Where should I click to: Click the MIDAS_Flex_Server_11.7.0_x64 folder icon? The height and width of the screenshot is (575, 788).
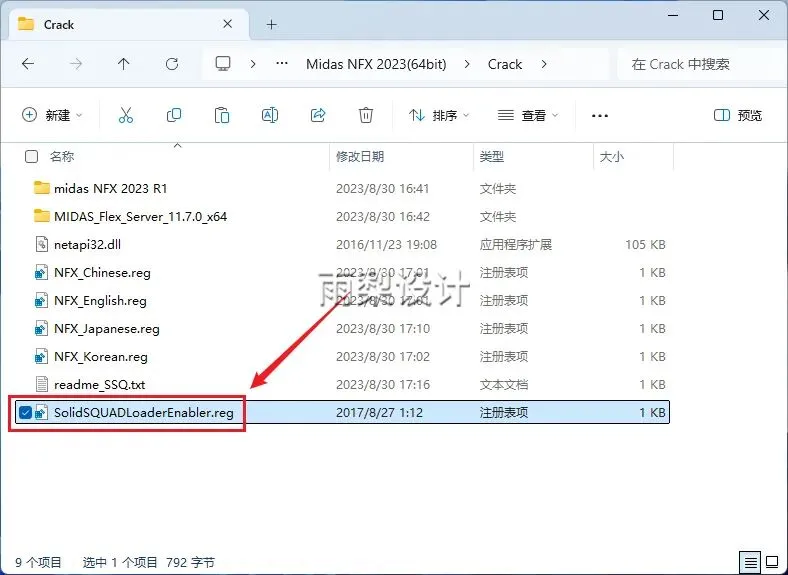(x=42, y=216)
